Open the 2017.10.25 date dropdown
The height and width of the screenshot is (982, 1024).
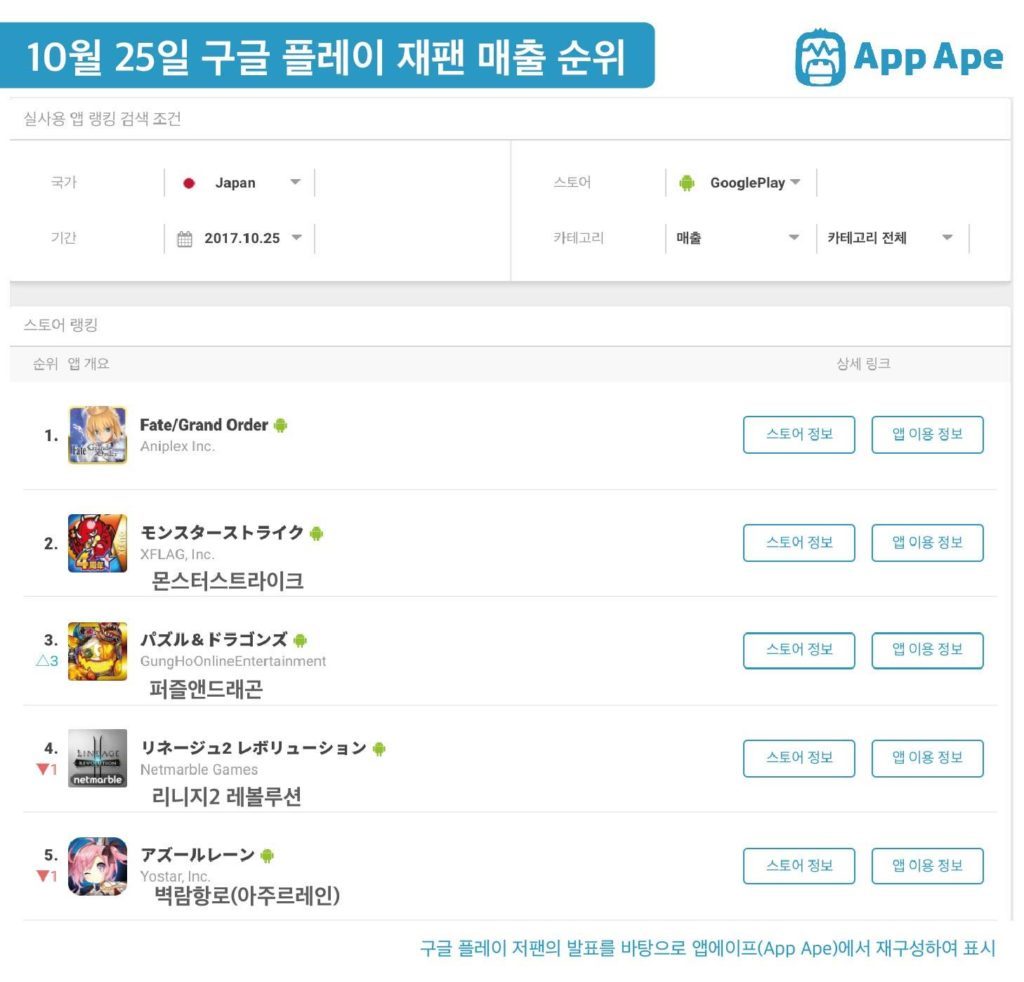click(240, 238)
